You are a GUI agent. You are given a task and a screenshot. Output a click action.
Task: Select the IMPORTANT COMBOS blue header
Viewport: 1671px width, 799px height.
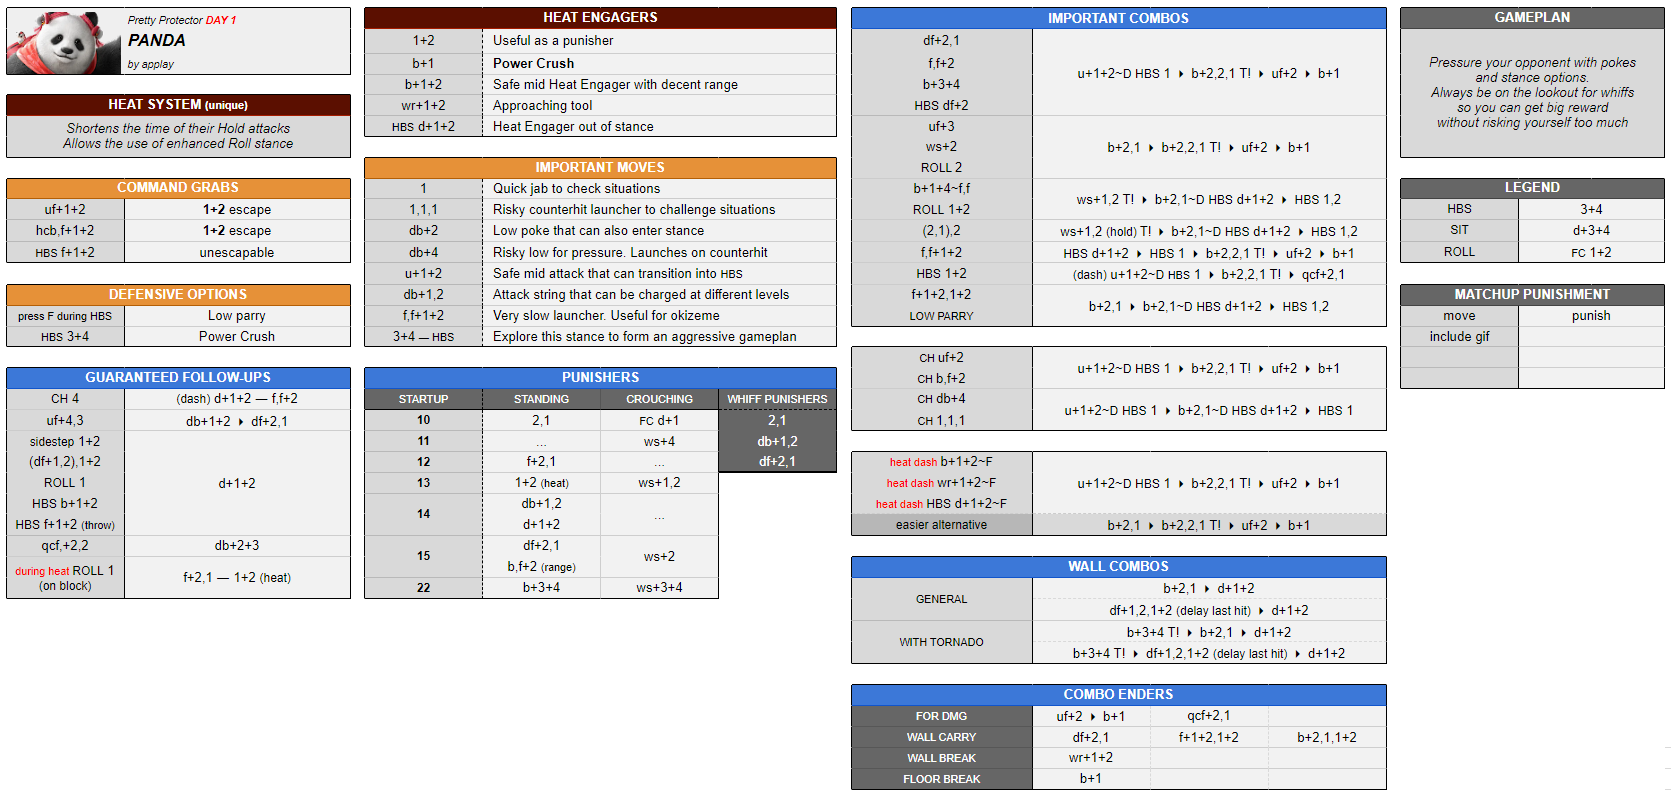(x=1118, y=18)
